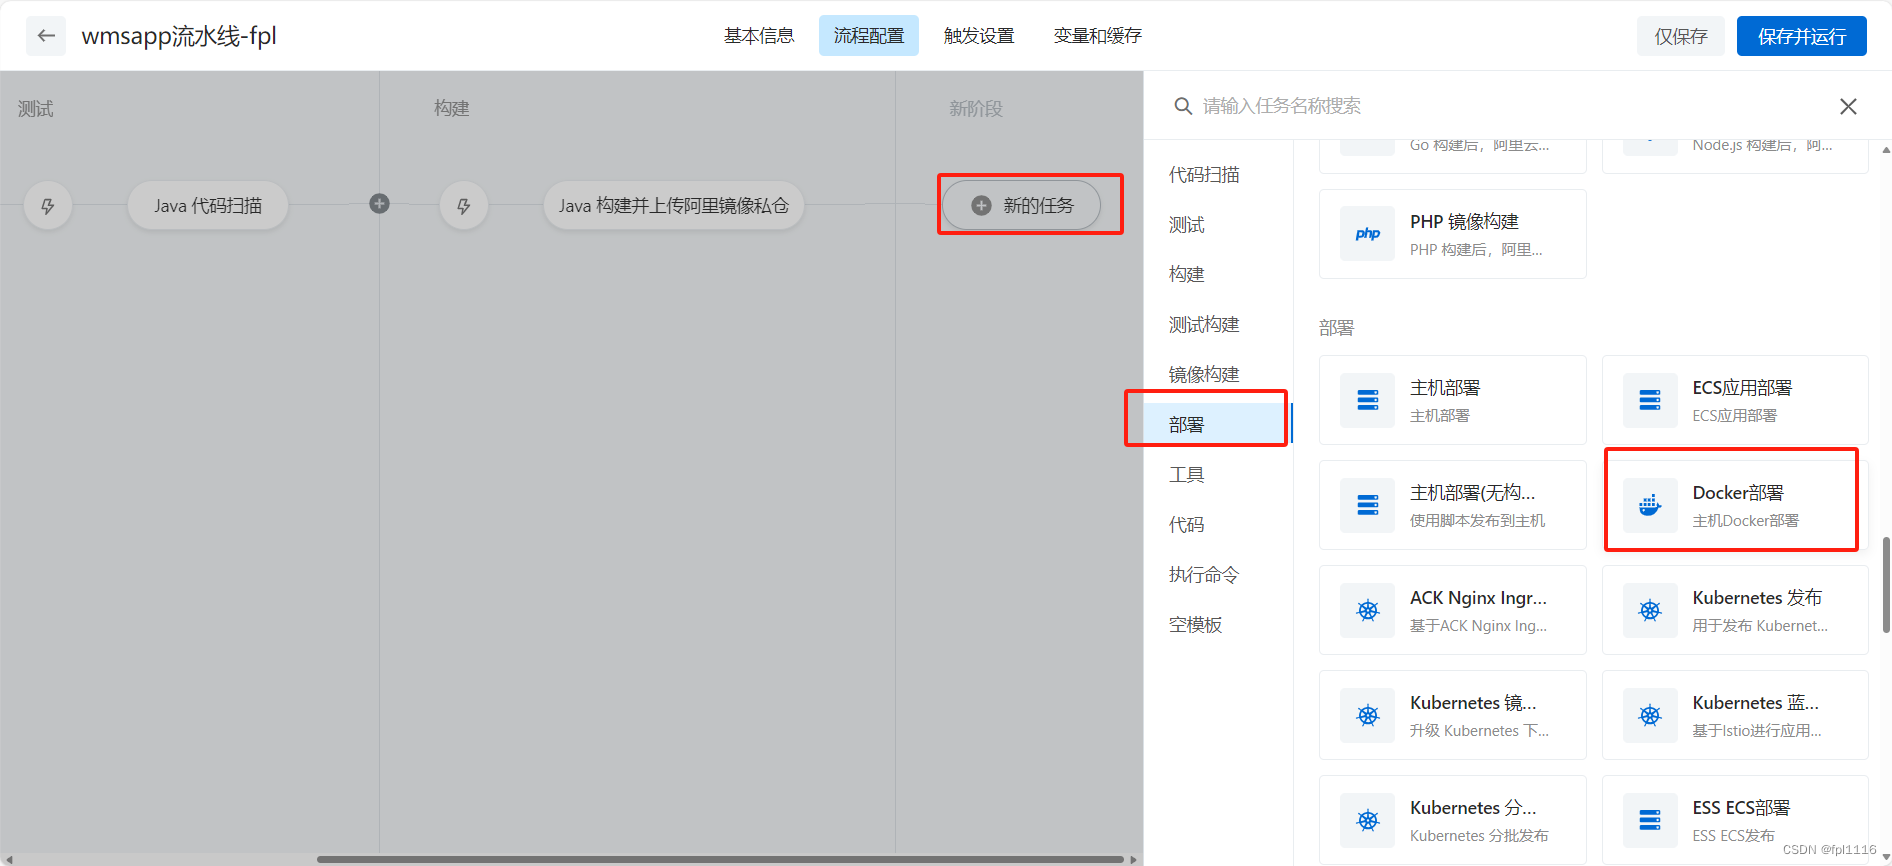Go back using the left arrow icon
Viewport: 1892px width, 866px height.
click(x=46, y=36)
